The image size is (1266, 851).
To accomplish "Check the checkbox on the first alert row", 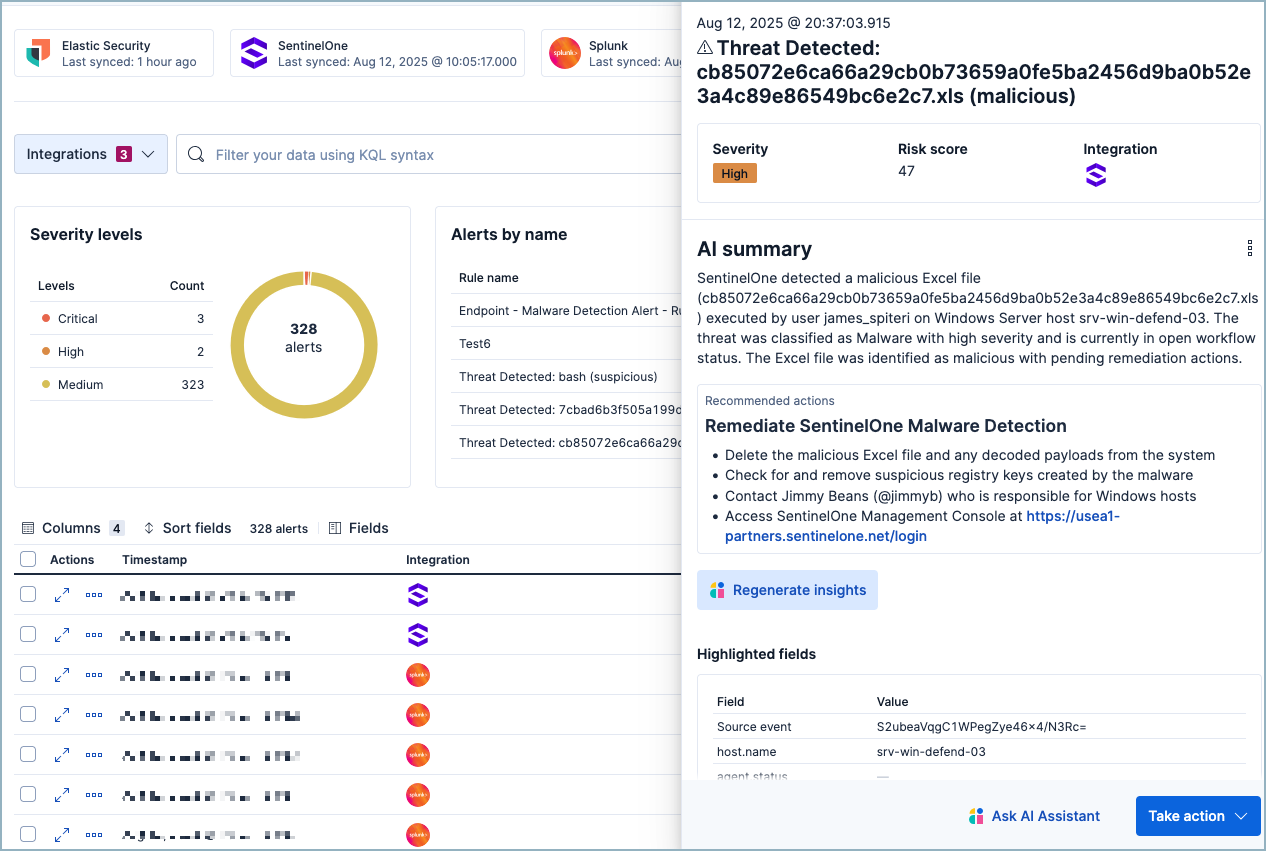I will click(27, 594).
